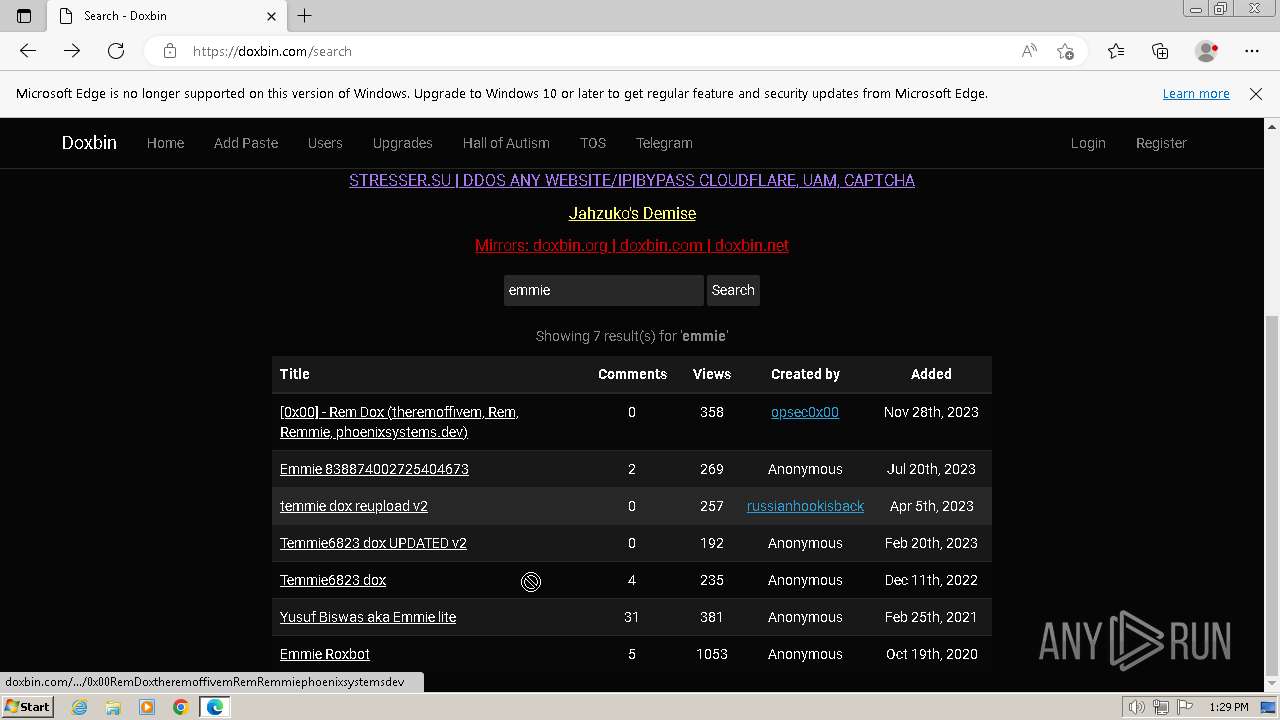Select the Edge taskbar icon
This screenshot has width=1280, height=720.
click(215, 707)
